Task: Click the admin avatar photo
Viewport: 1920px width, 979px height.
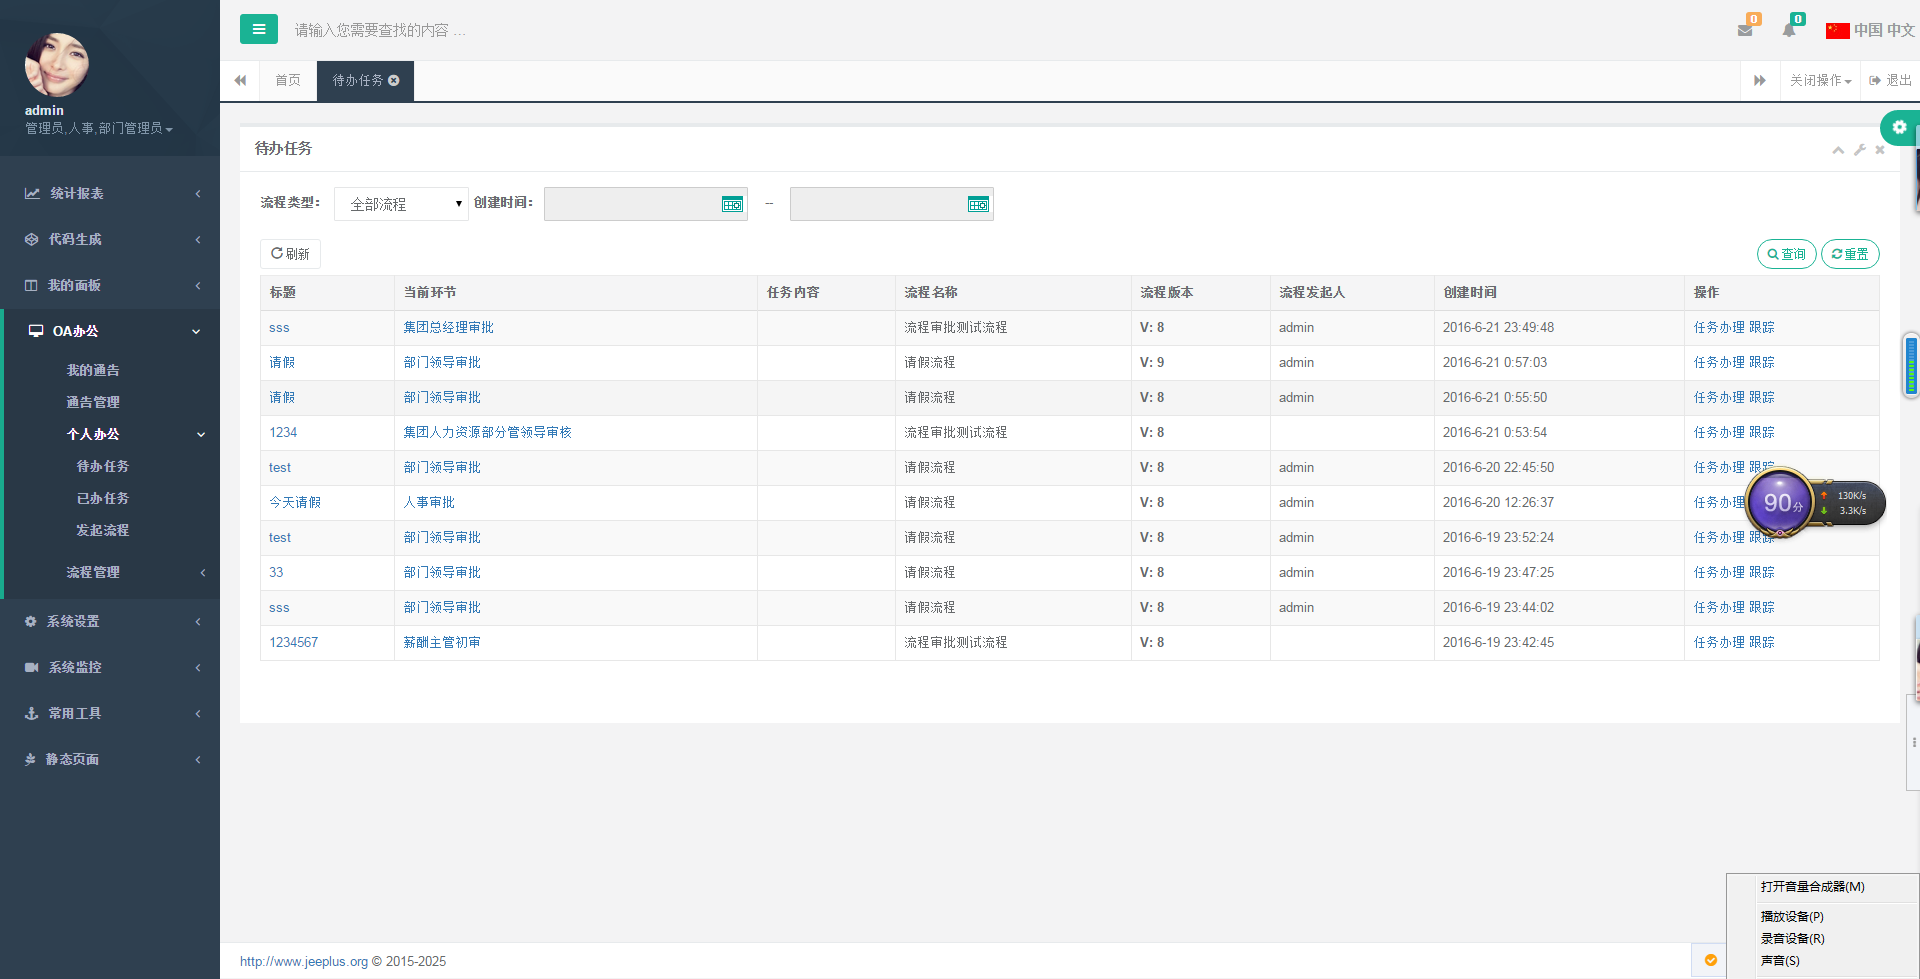Action: click(x=57, y=64)
